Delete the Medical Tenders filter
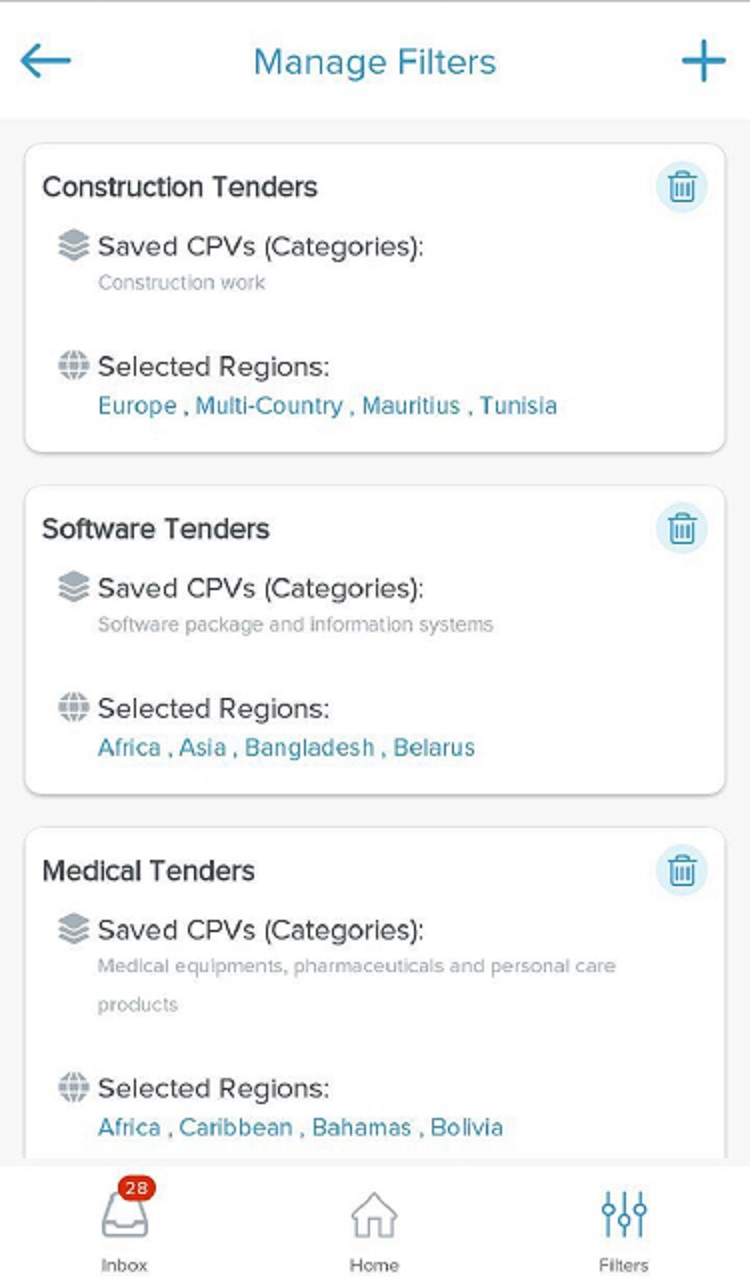Viewport: 750px width, 1284px height. 682,870
